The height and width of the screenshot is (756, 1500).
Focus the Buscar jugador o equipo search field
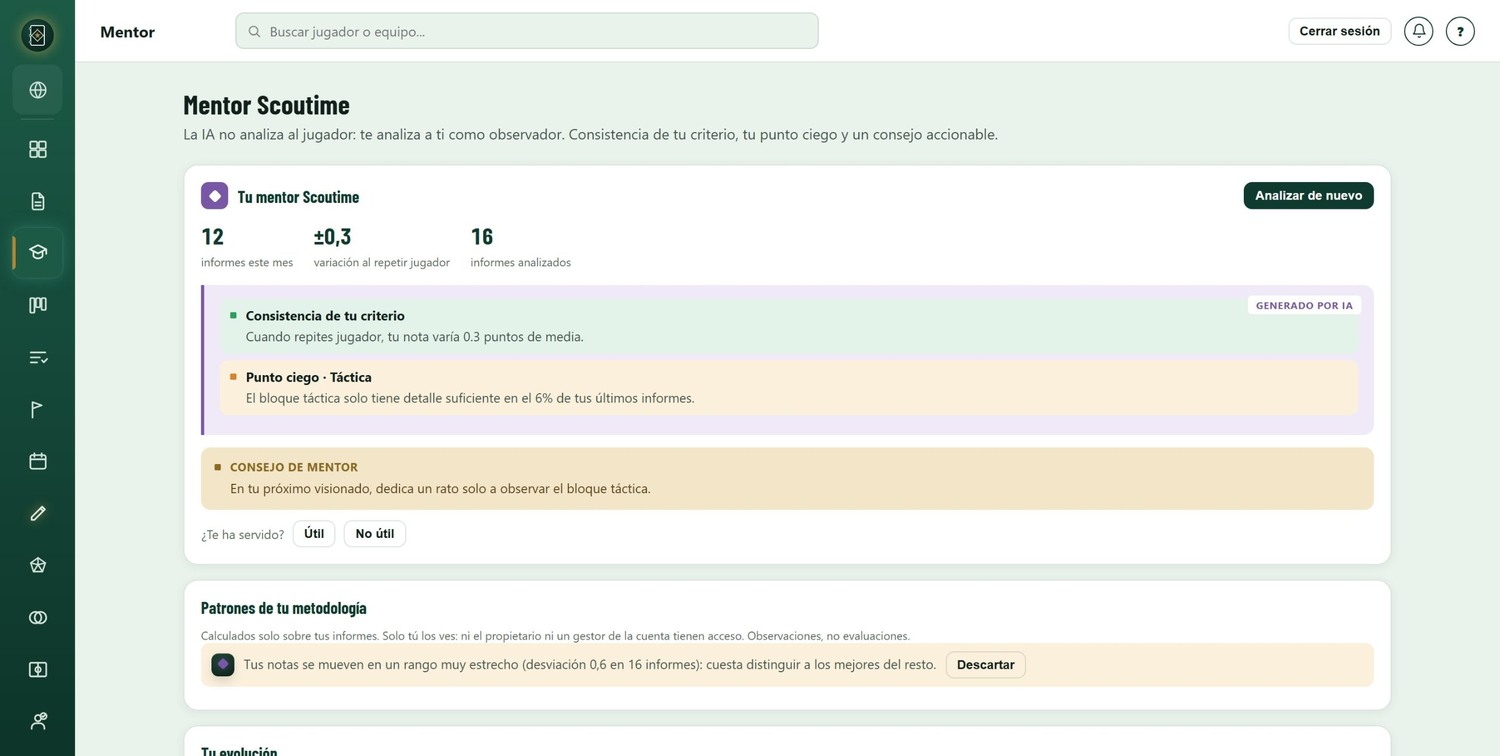coord(527,31)
